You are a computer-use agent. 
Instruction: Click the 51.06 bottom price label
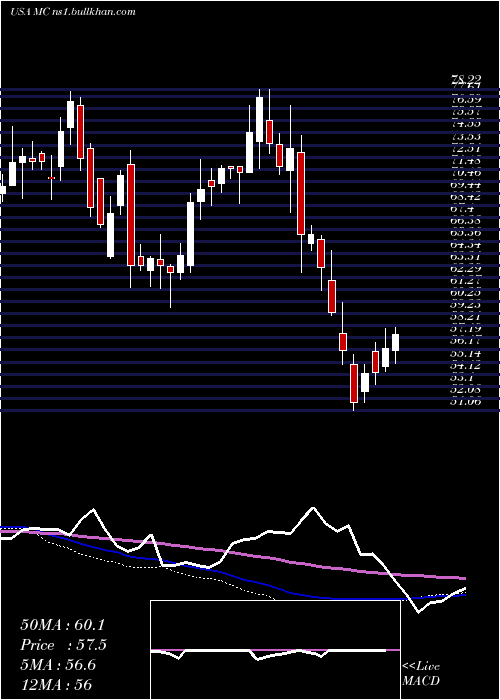466,401
